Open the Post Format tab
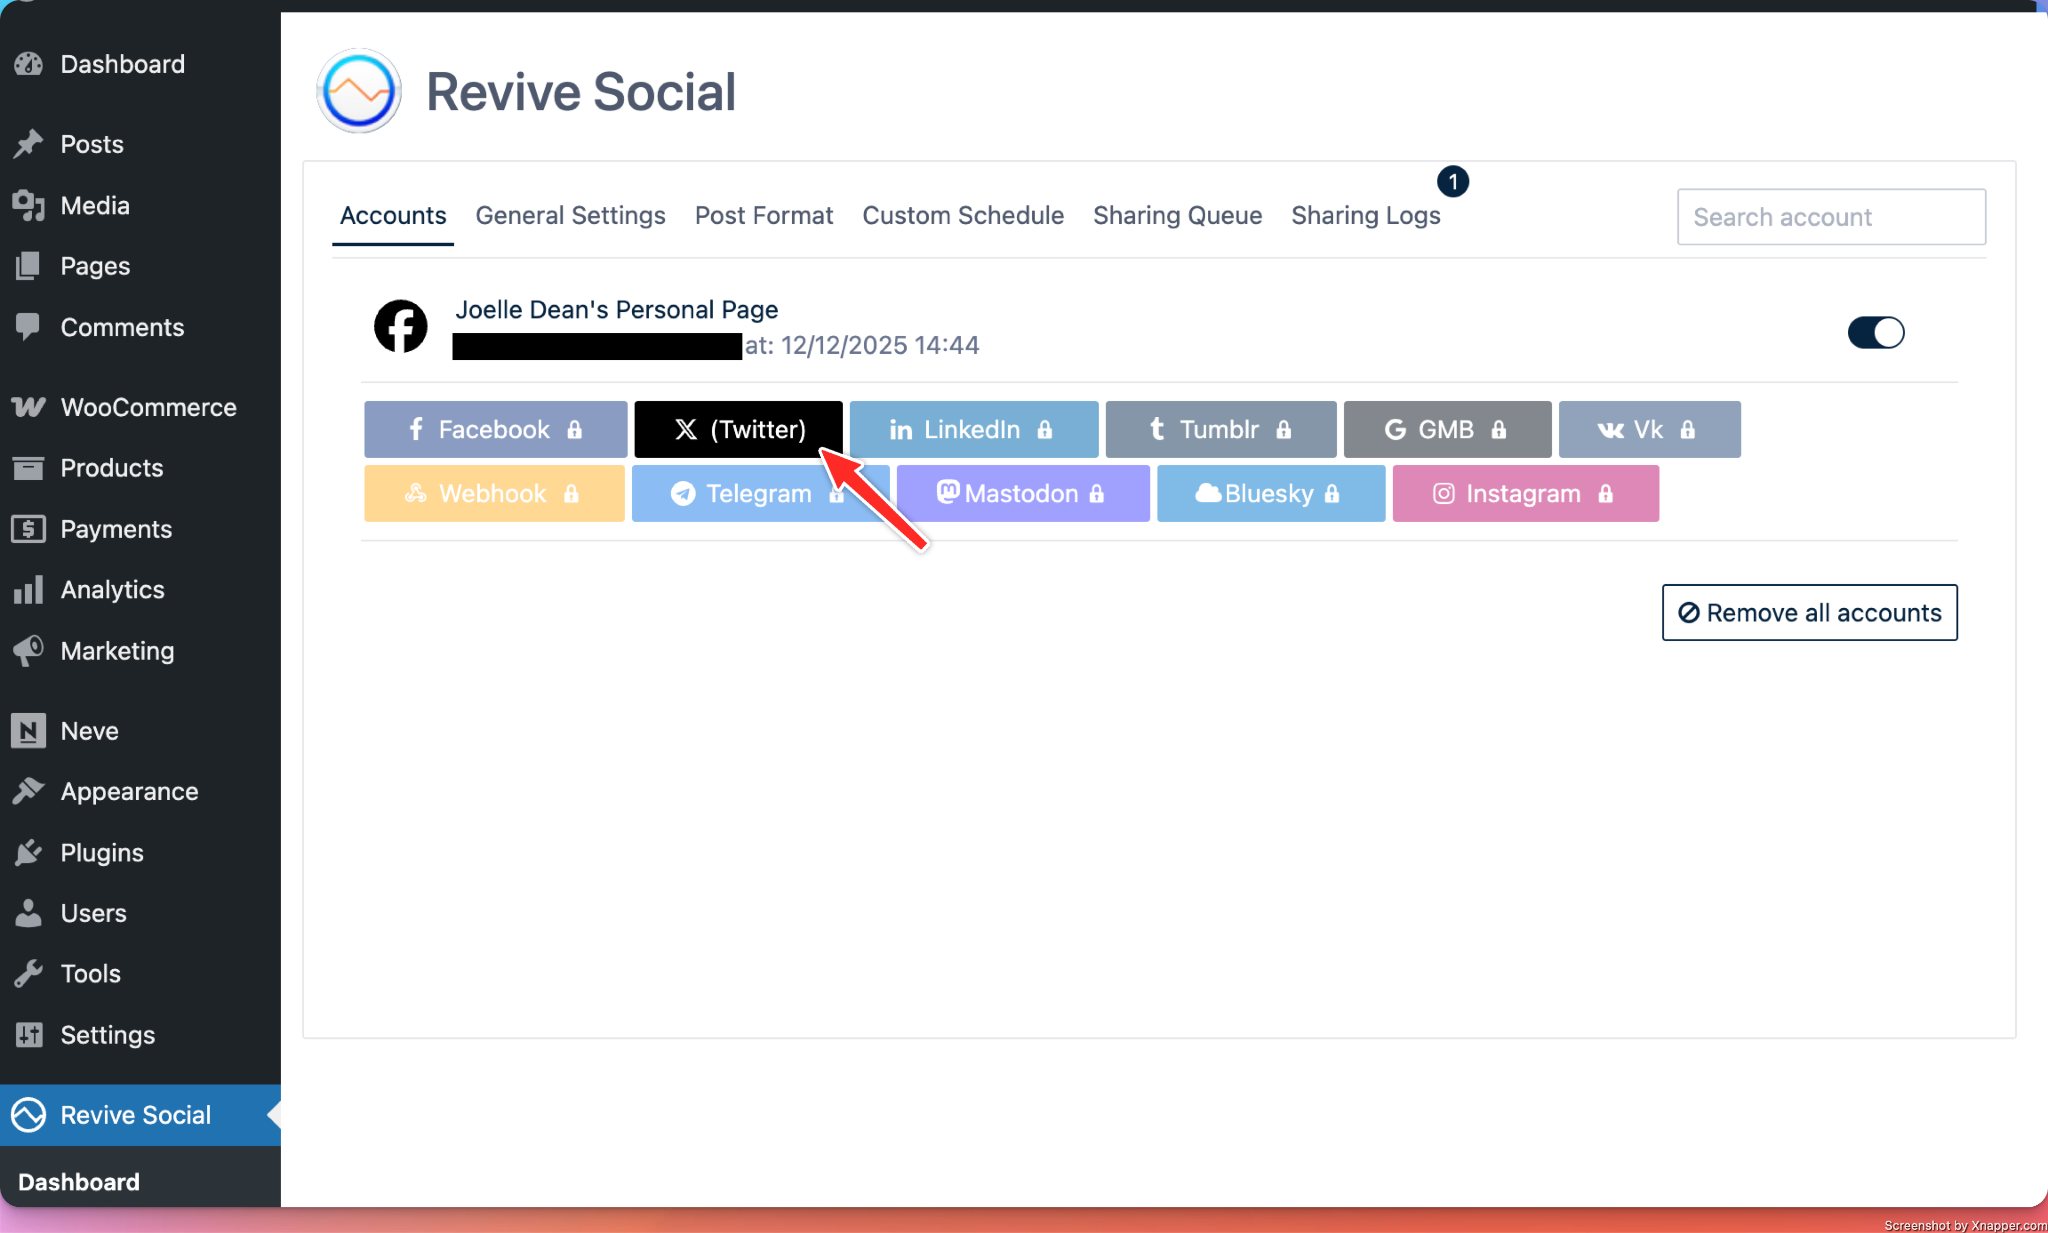 pyautogui.click(x=763, y=216)
